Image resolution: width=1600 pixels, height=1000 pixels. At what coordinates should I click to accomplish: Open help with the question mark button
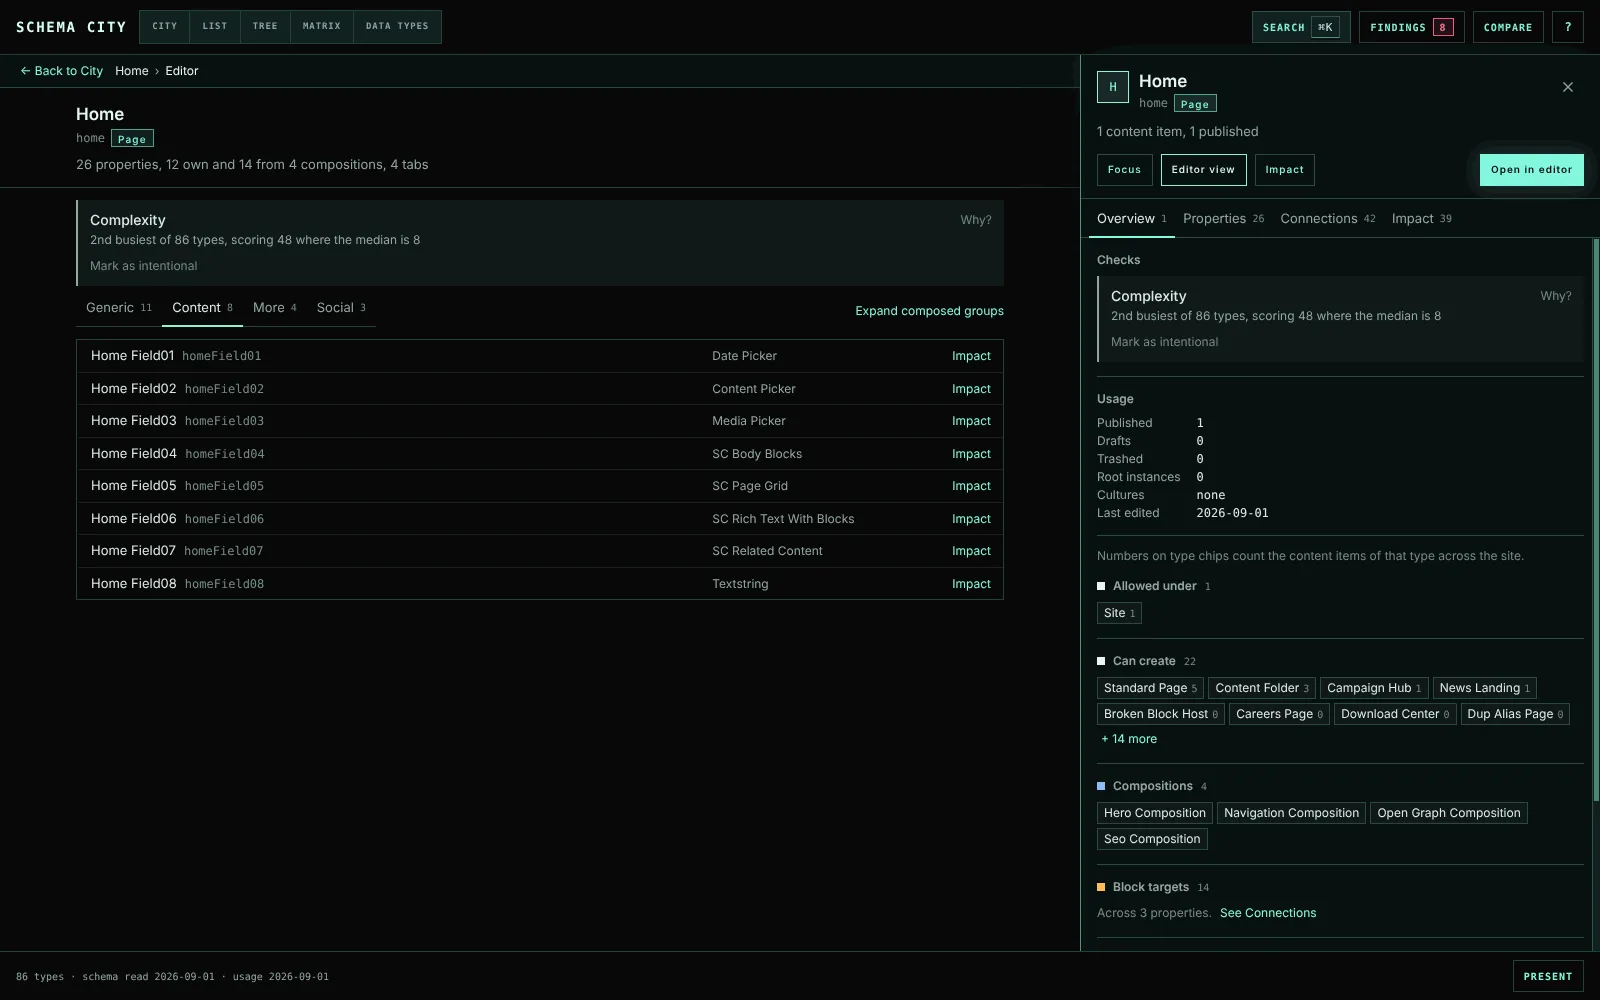point(1568,27)
